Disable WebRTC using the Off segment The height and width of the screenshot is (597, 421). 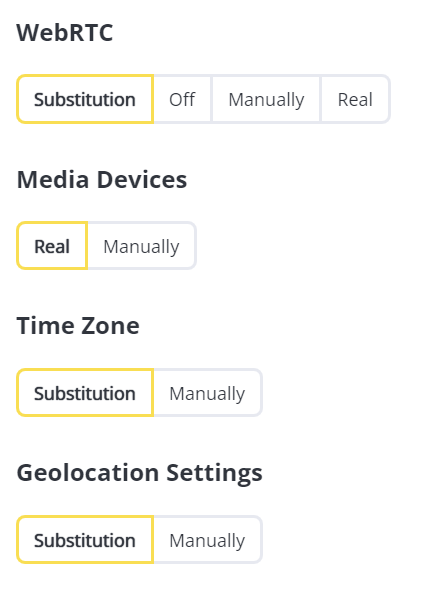click(182, 99)
